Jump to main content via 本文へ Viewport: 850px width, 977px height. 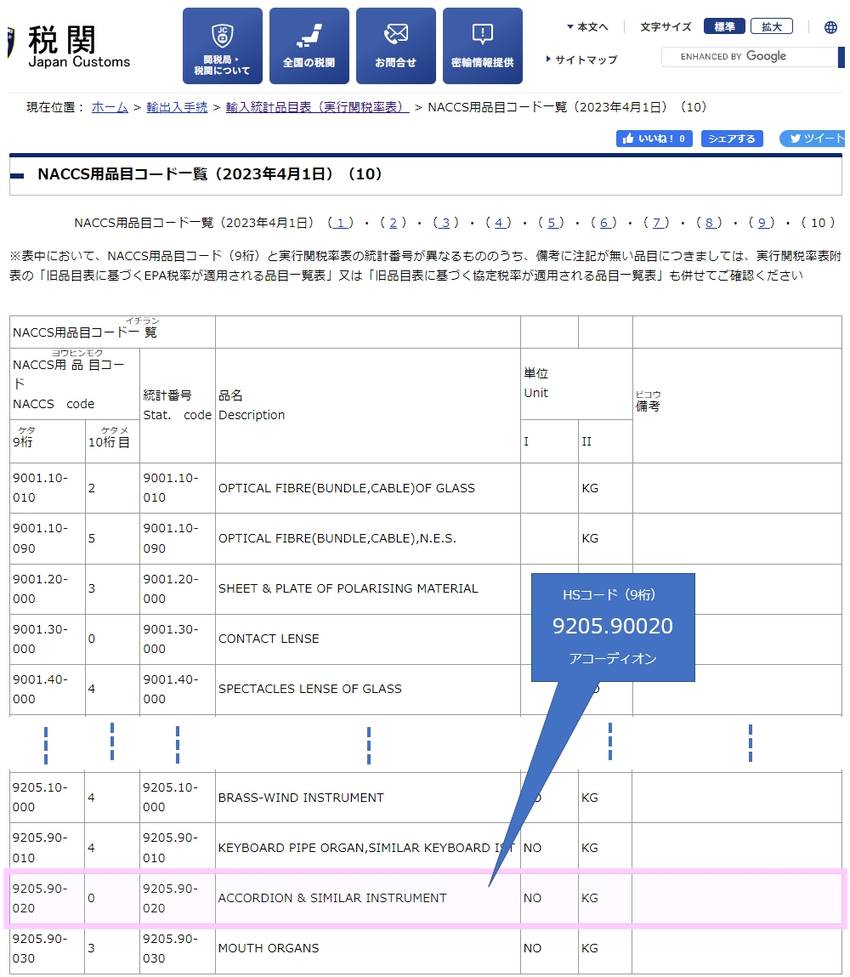[587, 27]
